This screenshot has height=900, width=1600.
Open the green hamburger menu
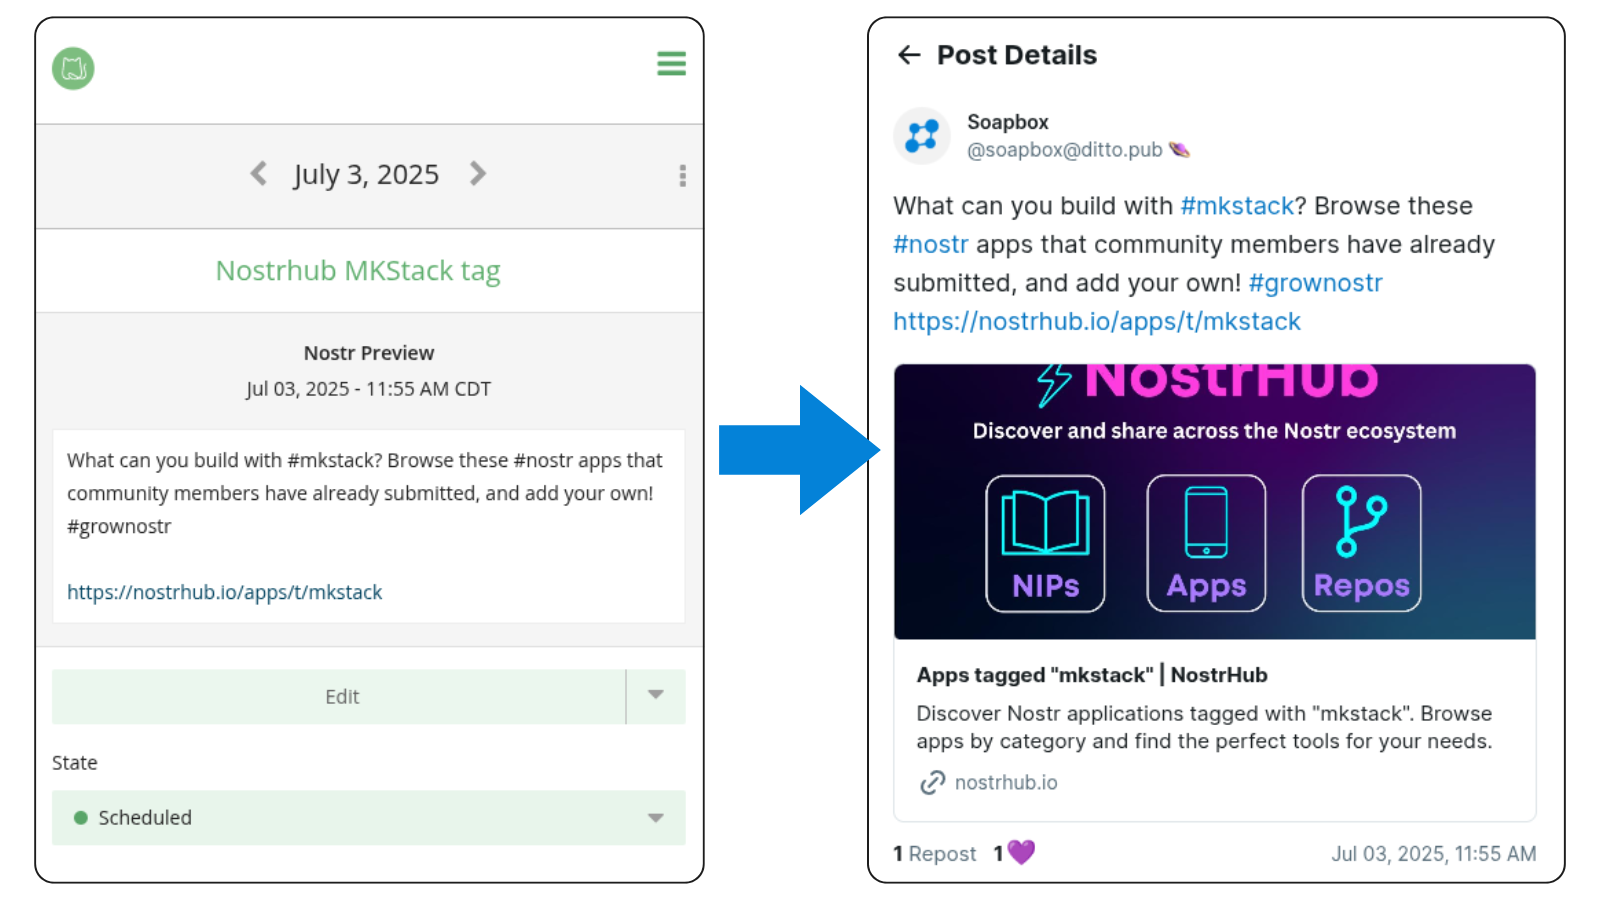coord(671,64)
